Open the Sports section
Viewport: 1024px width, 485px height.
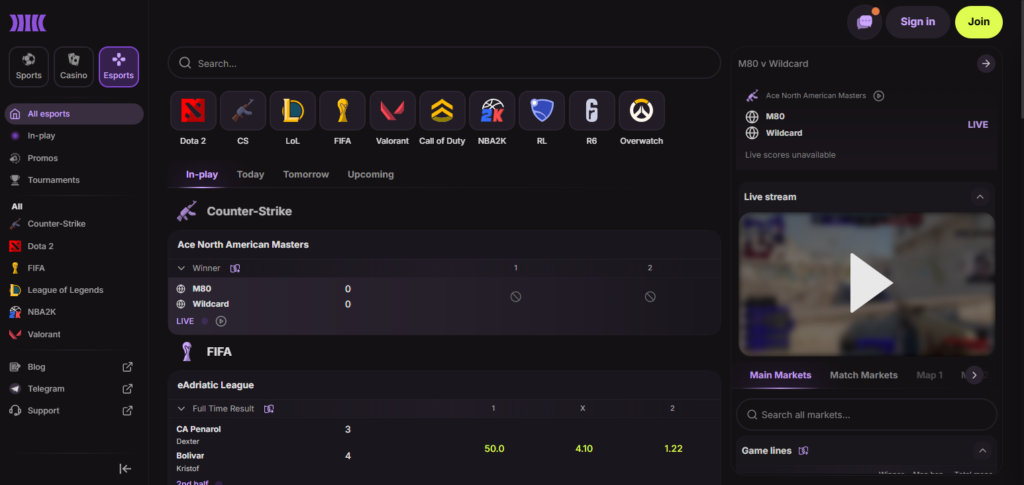click(x=29, y=67)
